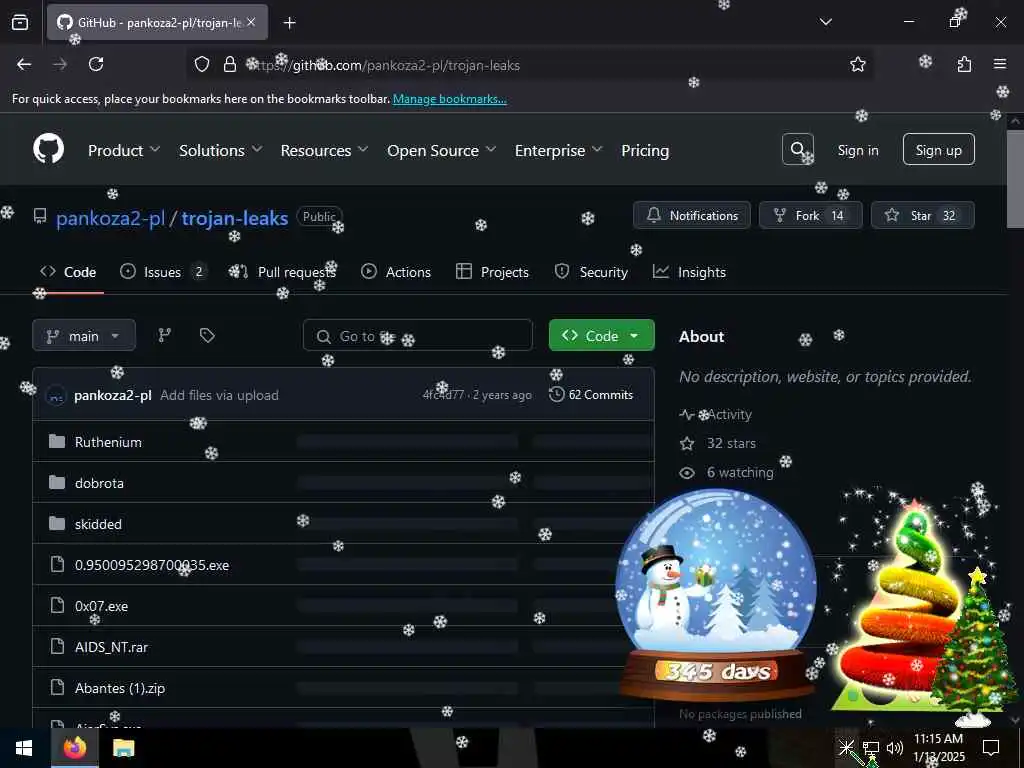
Task: Switch to the Issues tab
Action: click(163, 272)
